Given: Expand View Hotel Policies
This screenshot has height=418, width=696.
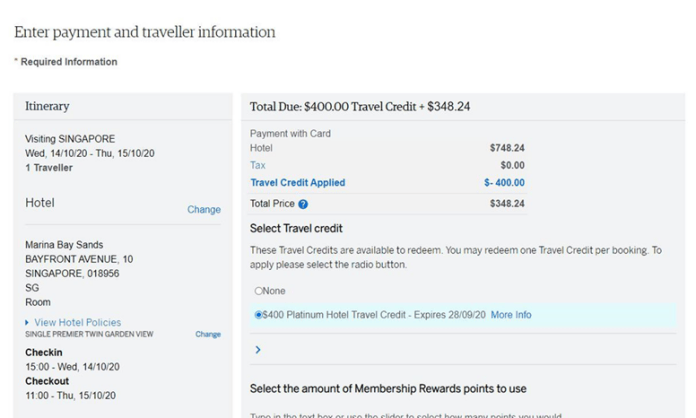Looking at the screenshot, I should click(x=77, y=322).
